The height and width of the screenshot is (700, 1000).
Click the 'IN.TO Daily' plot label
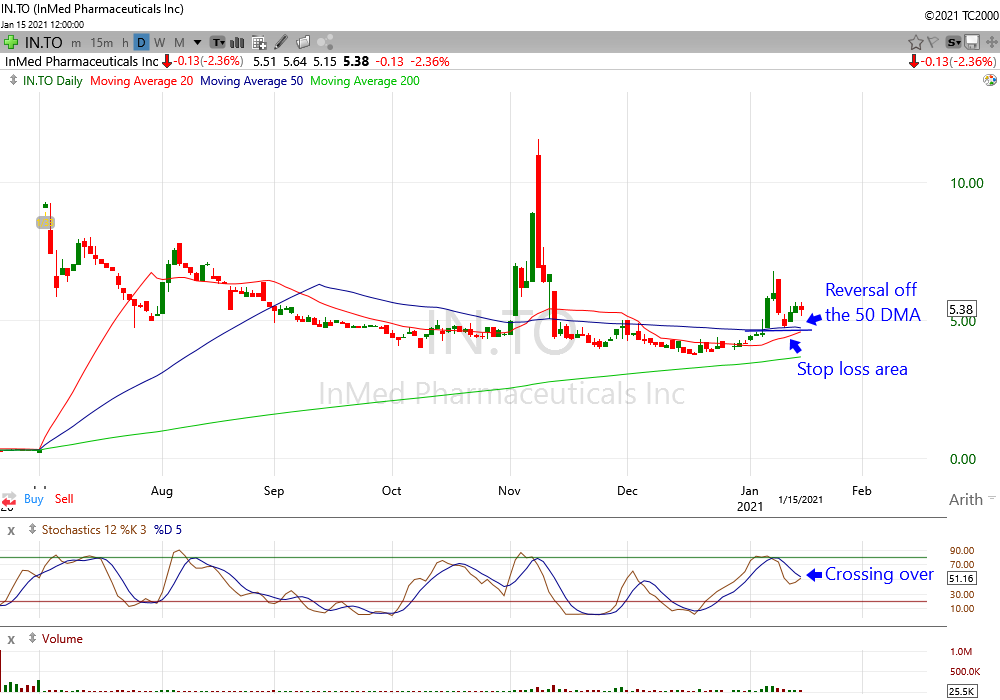click(52, 81)
